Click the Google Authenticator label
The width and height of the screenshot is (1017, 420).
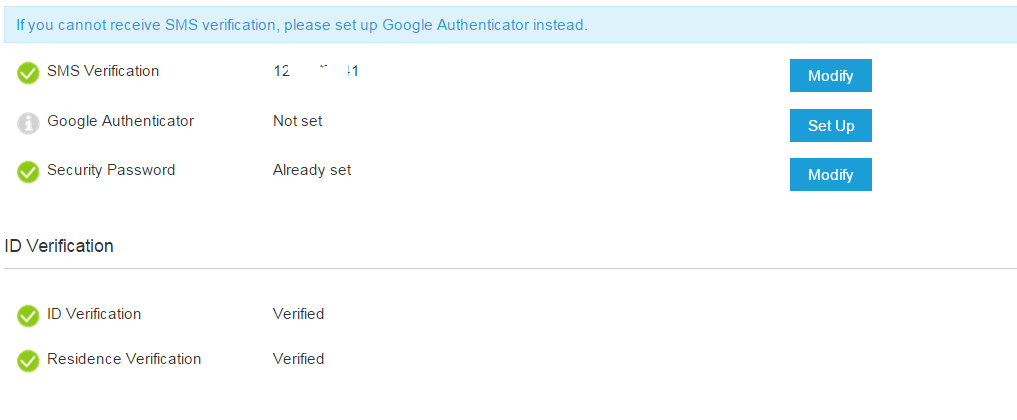120,121
